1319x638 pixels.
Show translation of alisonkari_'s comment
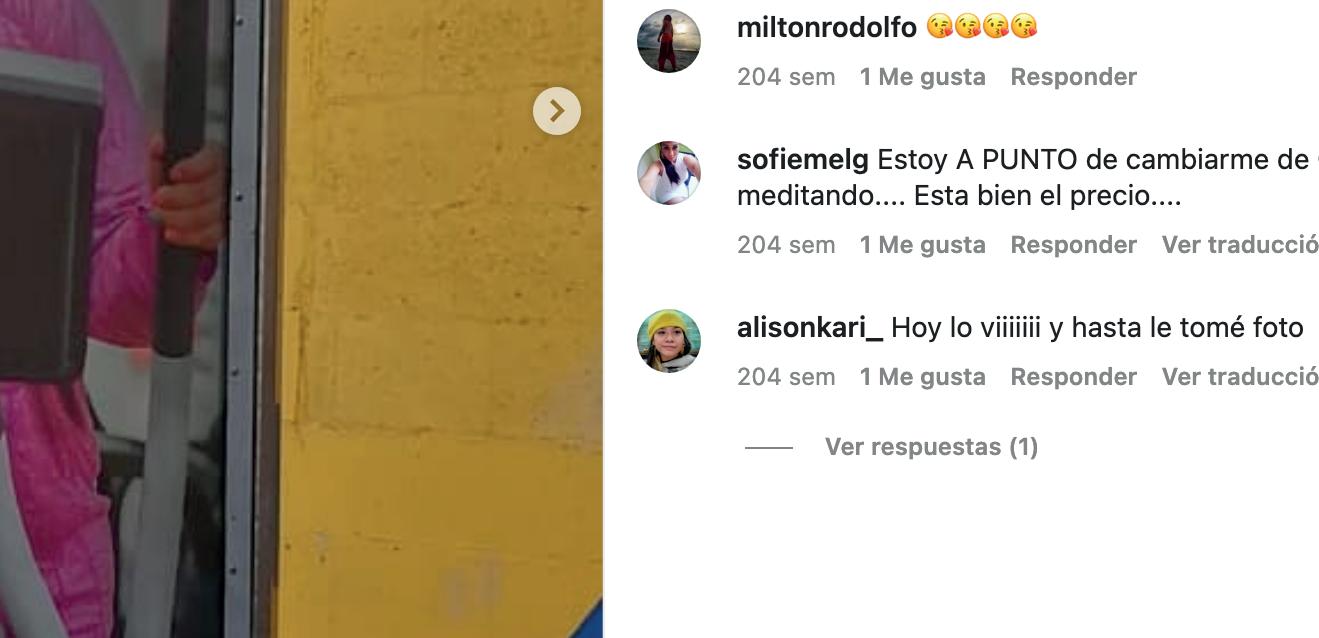pyautogui.click(x=1240, y=377)
